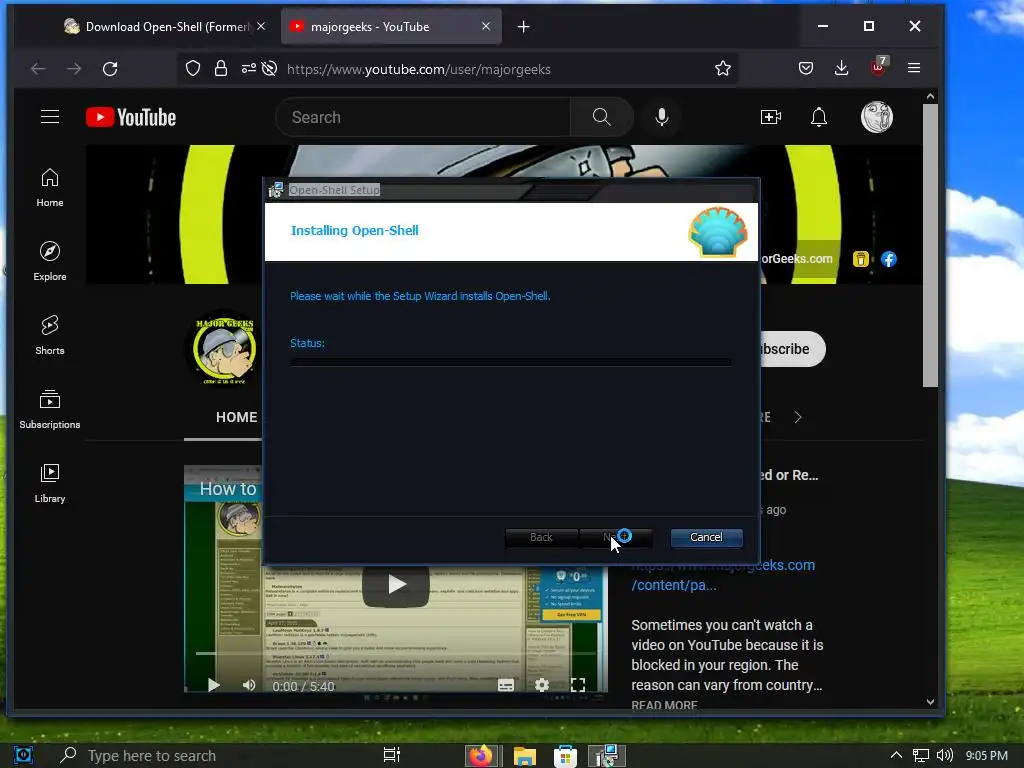
Task: Open the video player settings gear
Action: click(x=541, y=685)
